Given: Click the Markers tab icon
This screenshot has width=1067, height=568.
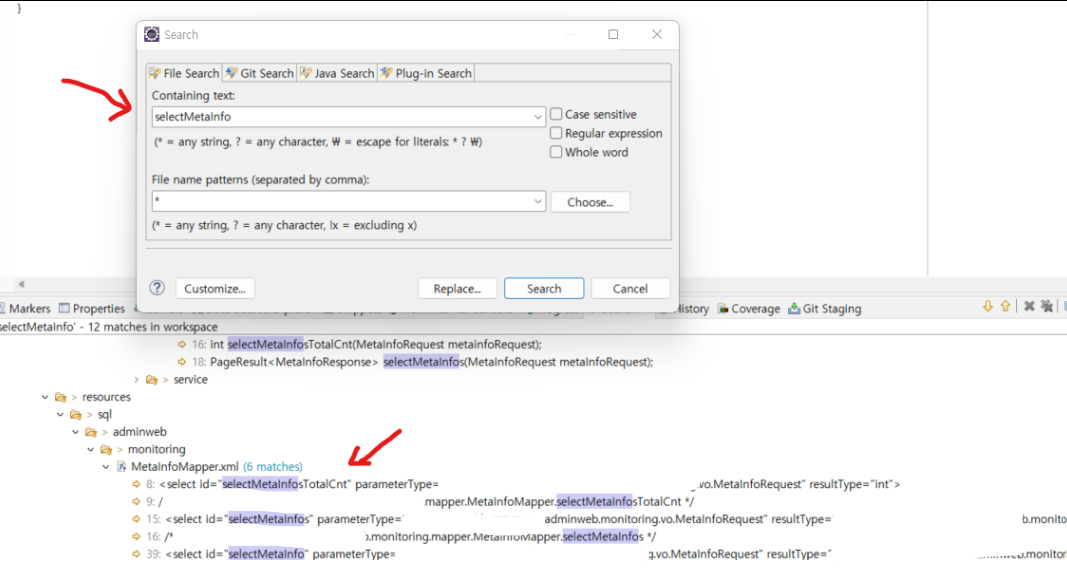Looking at the screenshot, I should (2, 308).
